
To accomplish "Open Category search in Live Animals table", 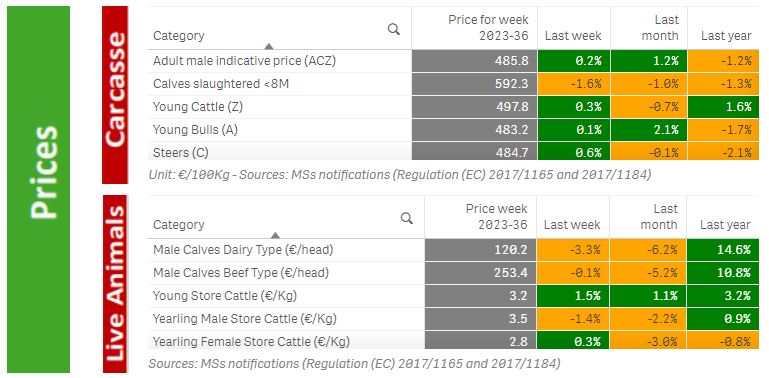I will [406, 218].
